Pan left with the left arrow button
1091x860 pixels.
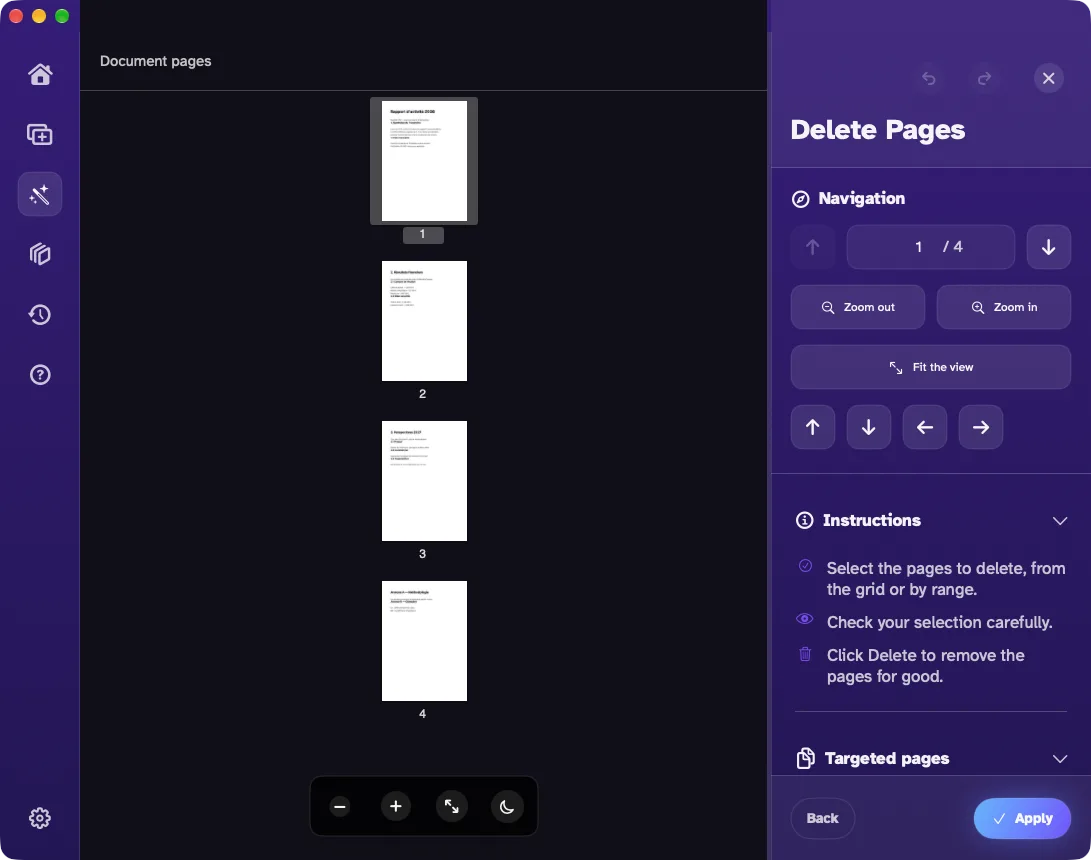(925, 427)
